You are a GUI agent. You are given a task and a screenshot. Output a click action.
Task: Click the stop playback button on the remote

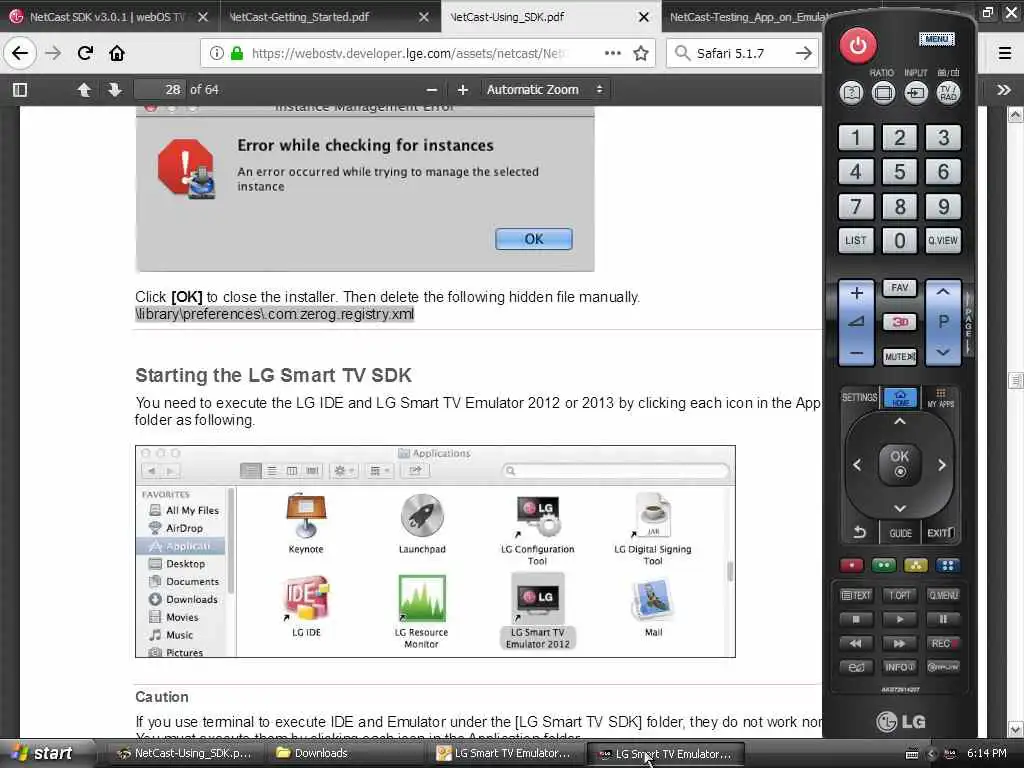point(856,619)
